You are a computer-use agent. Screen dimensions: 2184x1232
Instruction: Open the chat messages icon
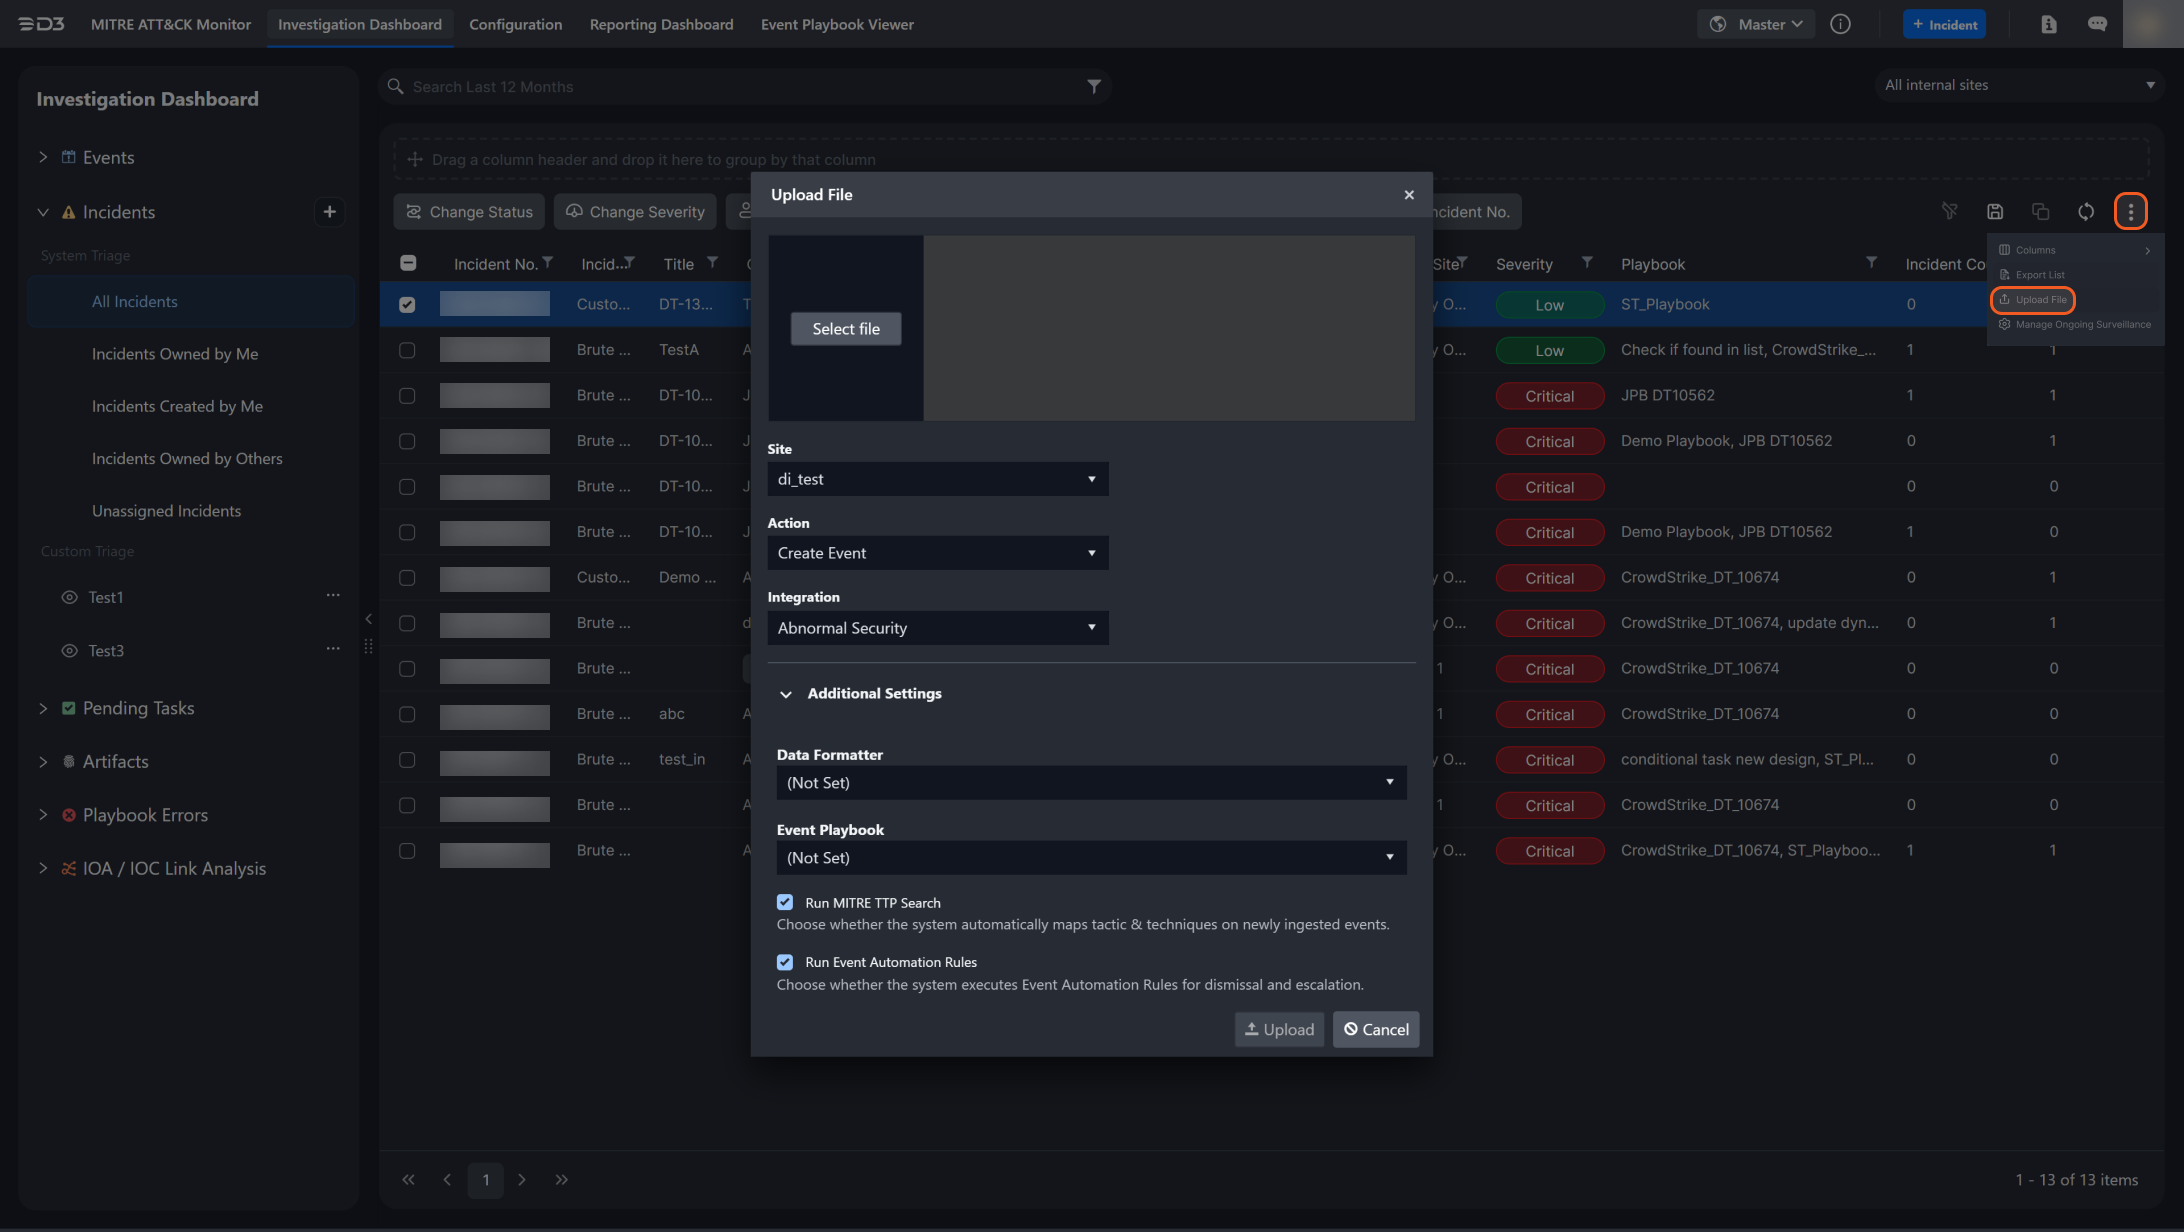point(2097,24)
